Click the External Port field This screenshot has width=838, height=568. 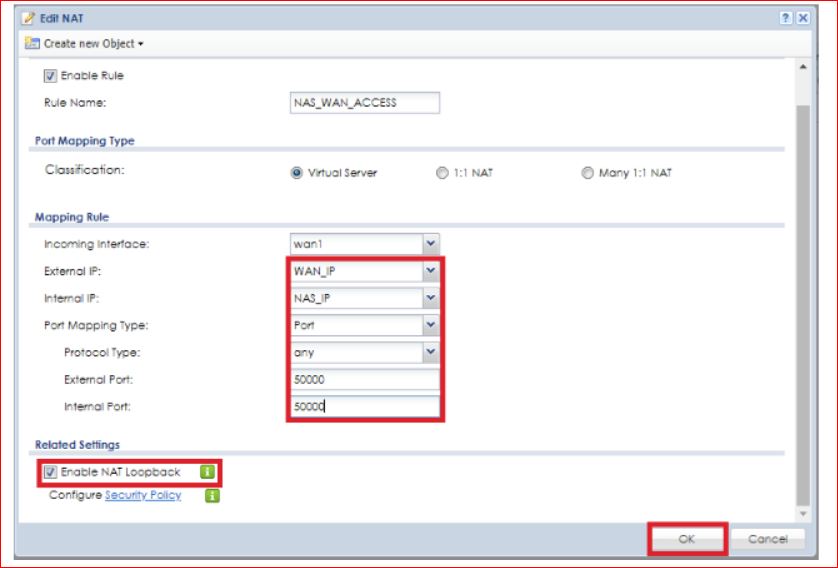pos(365,379)
